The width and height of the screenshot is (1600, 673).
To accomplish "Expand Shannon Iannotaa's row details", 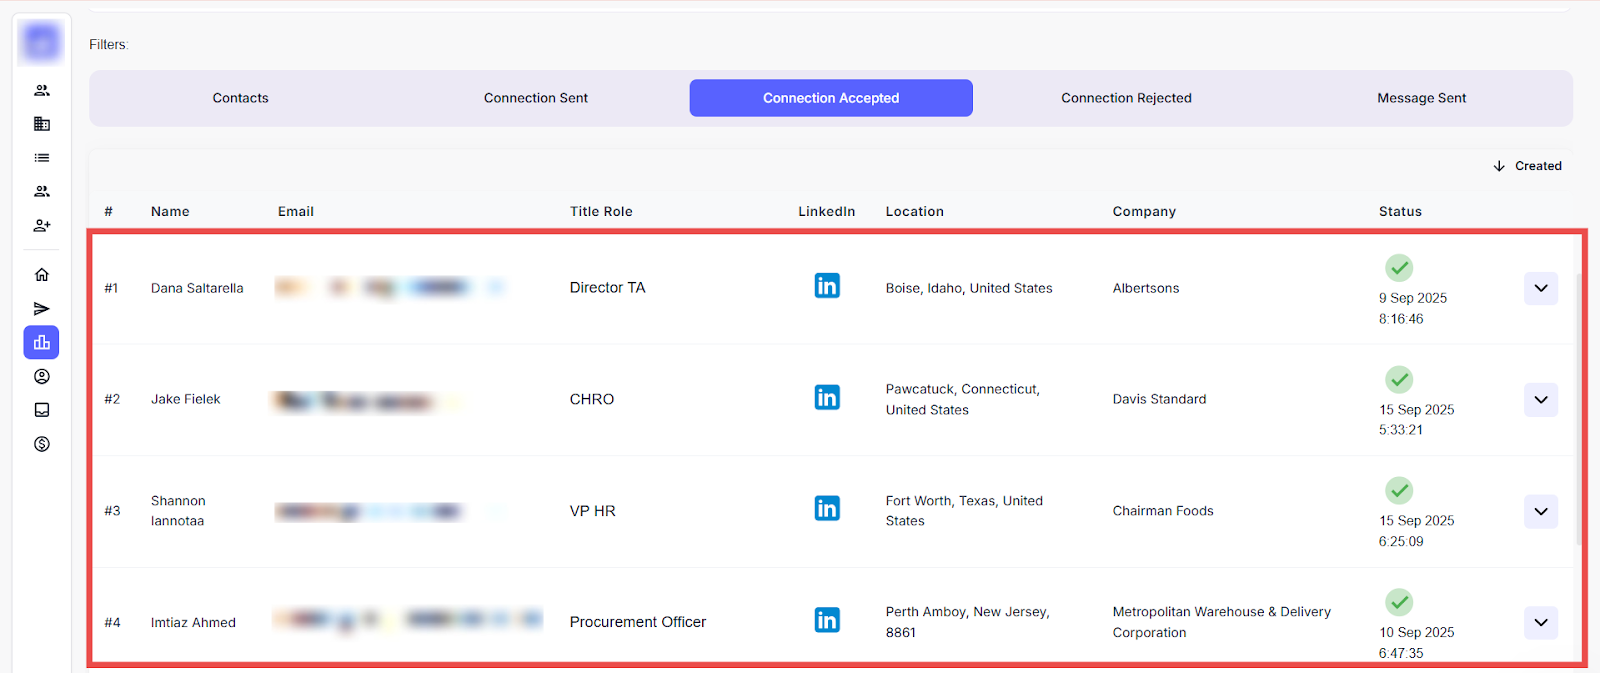I will click(x=1541, y=512).
